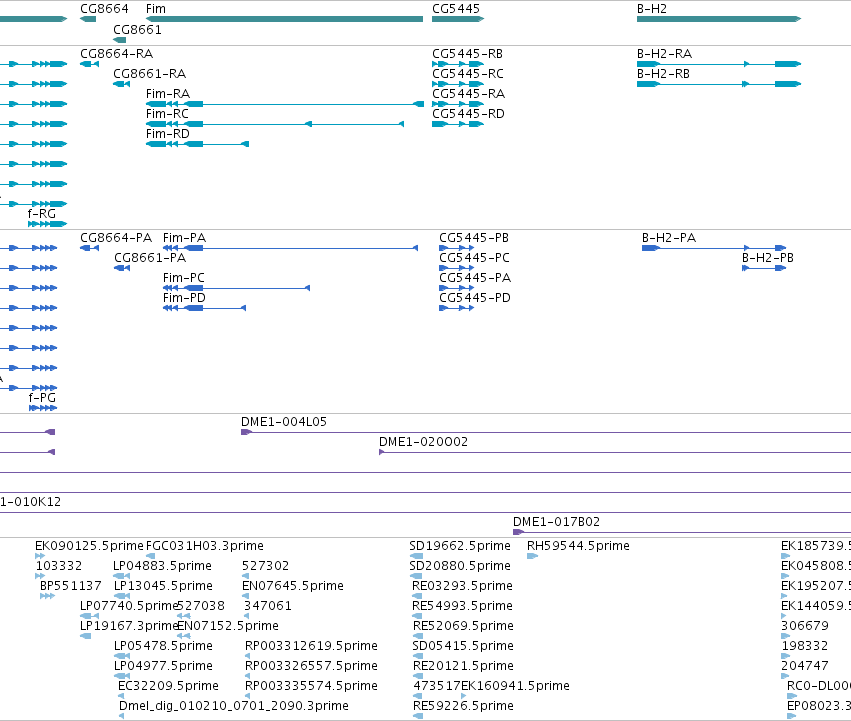Click the CG5445 gene label
Screen dimensions: 851x721
click(x=456, y=9)
